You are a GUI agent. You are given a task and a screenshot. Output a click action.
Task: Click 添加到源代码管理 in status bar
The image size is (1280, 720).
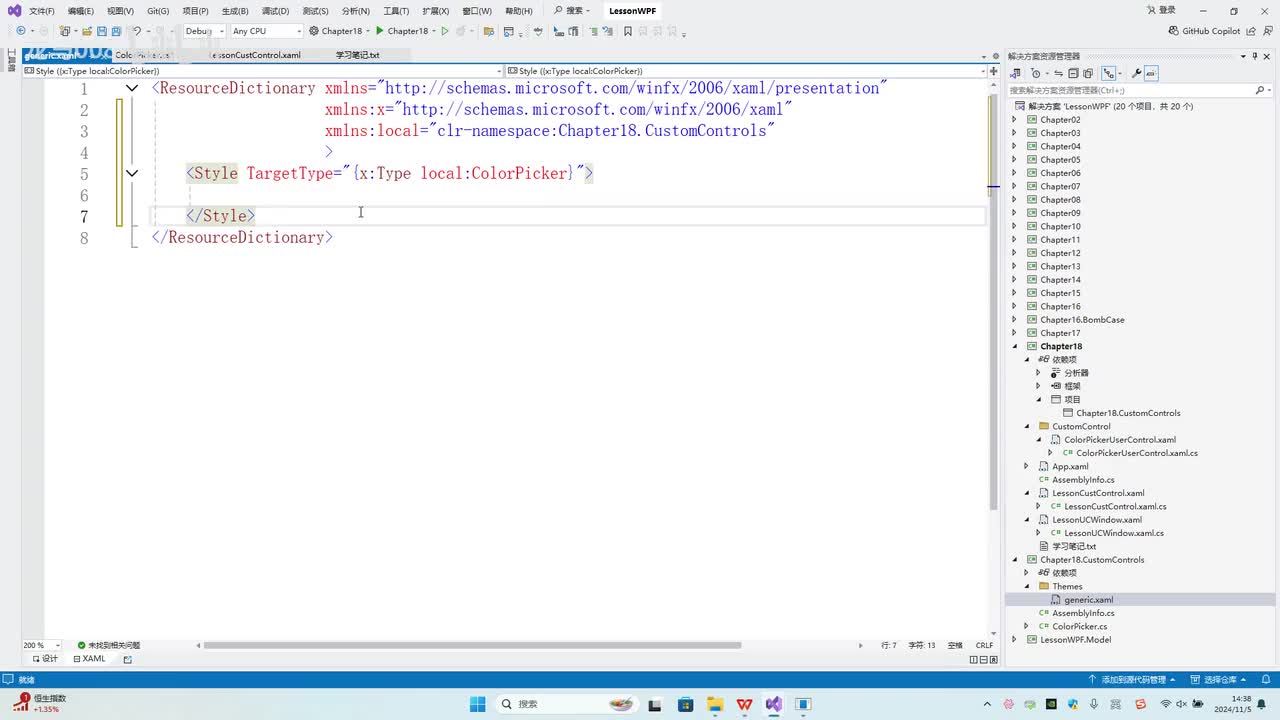[1132, 680]
